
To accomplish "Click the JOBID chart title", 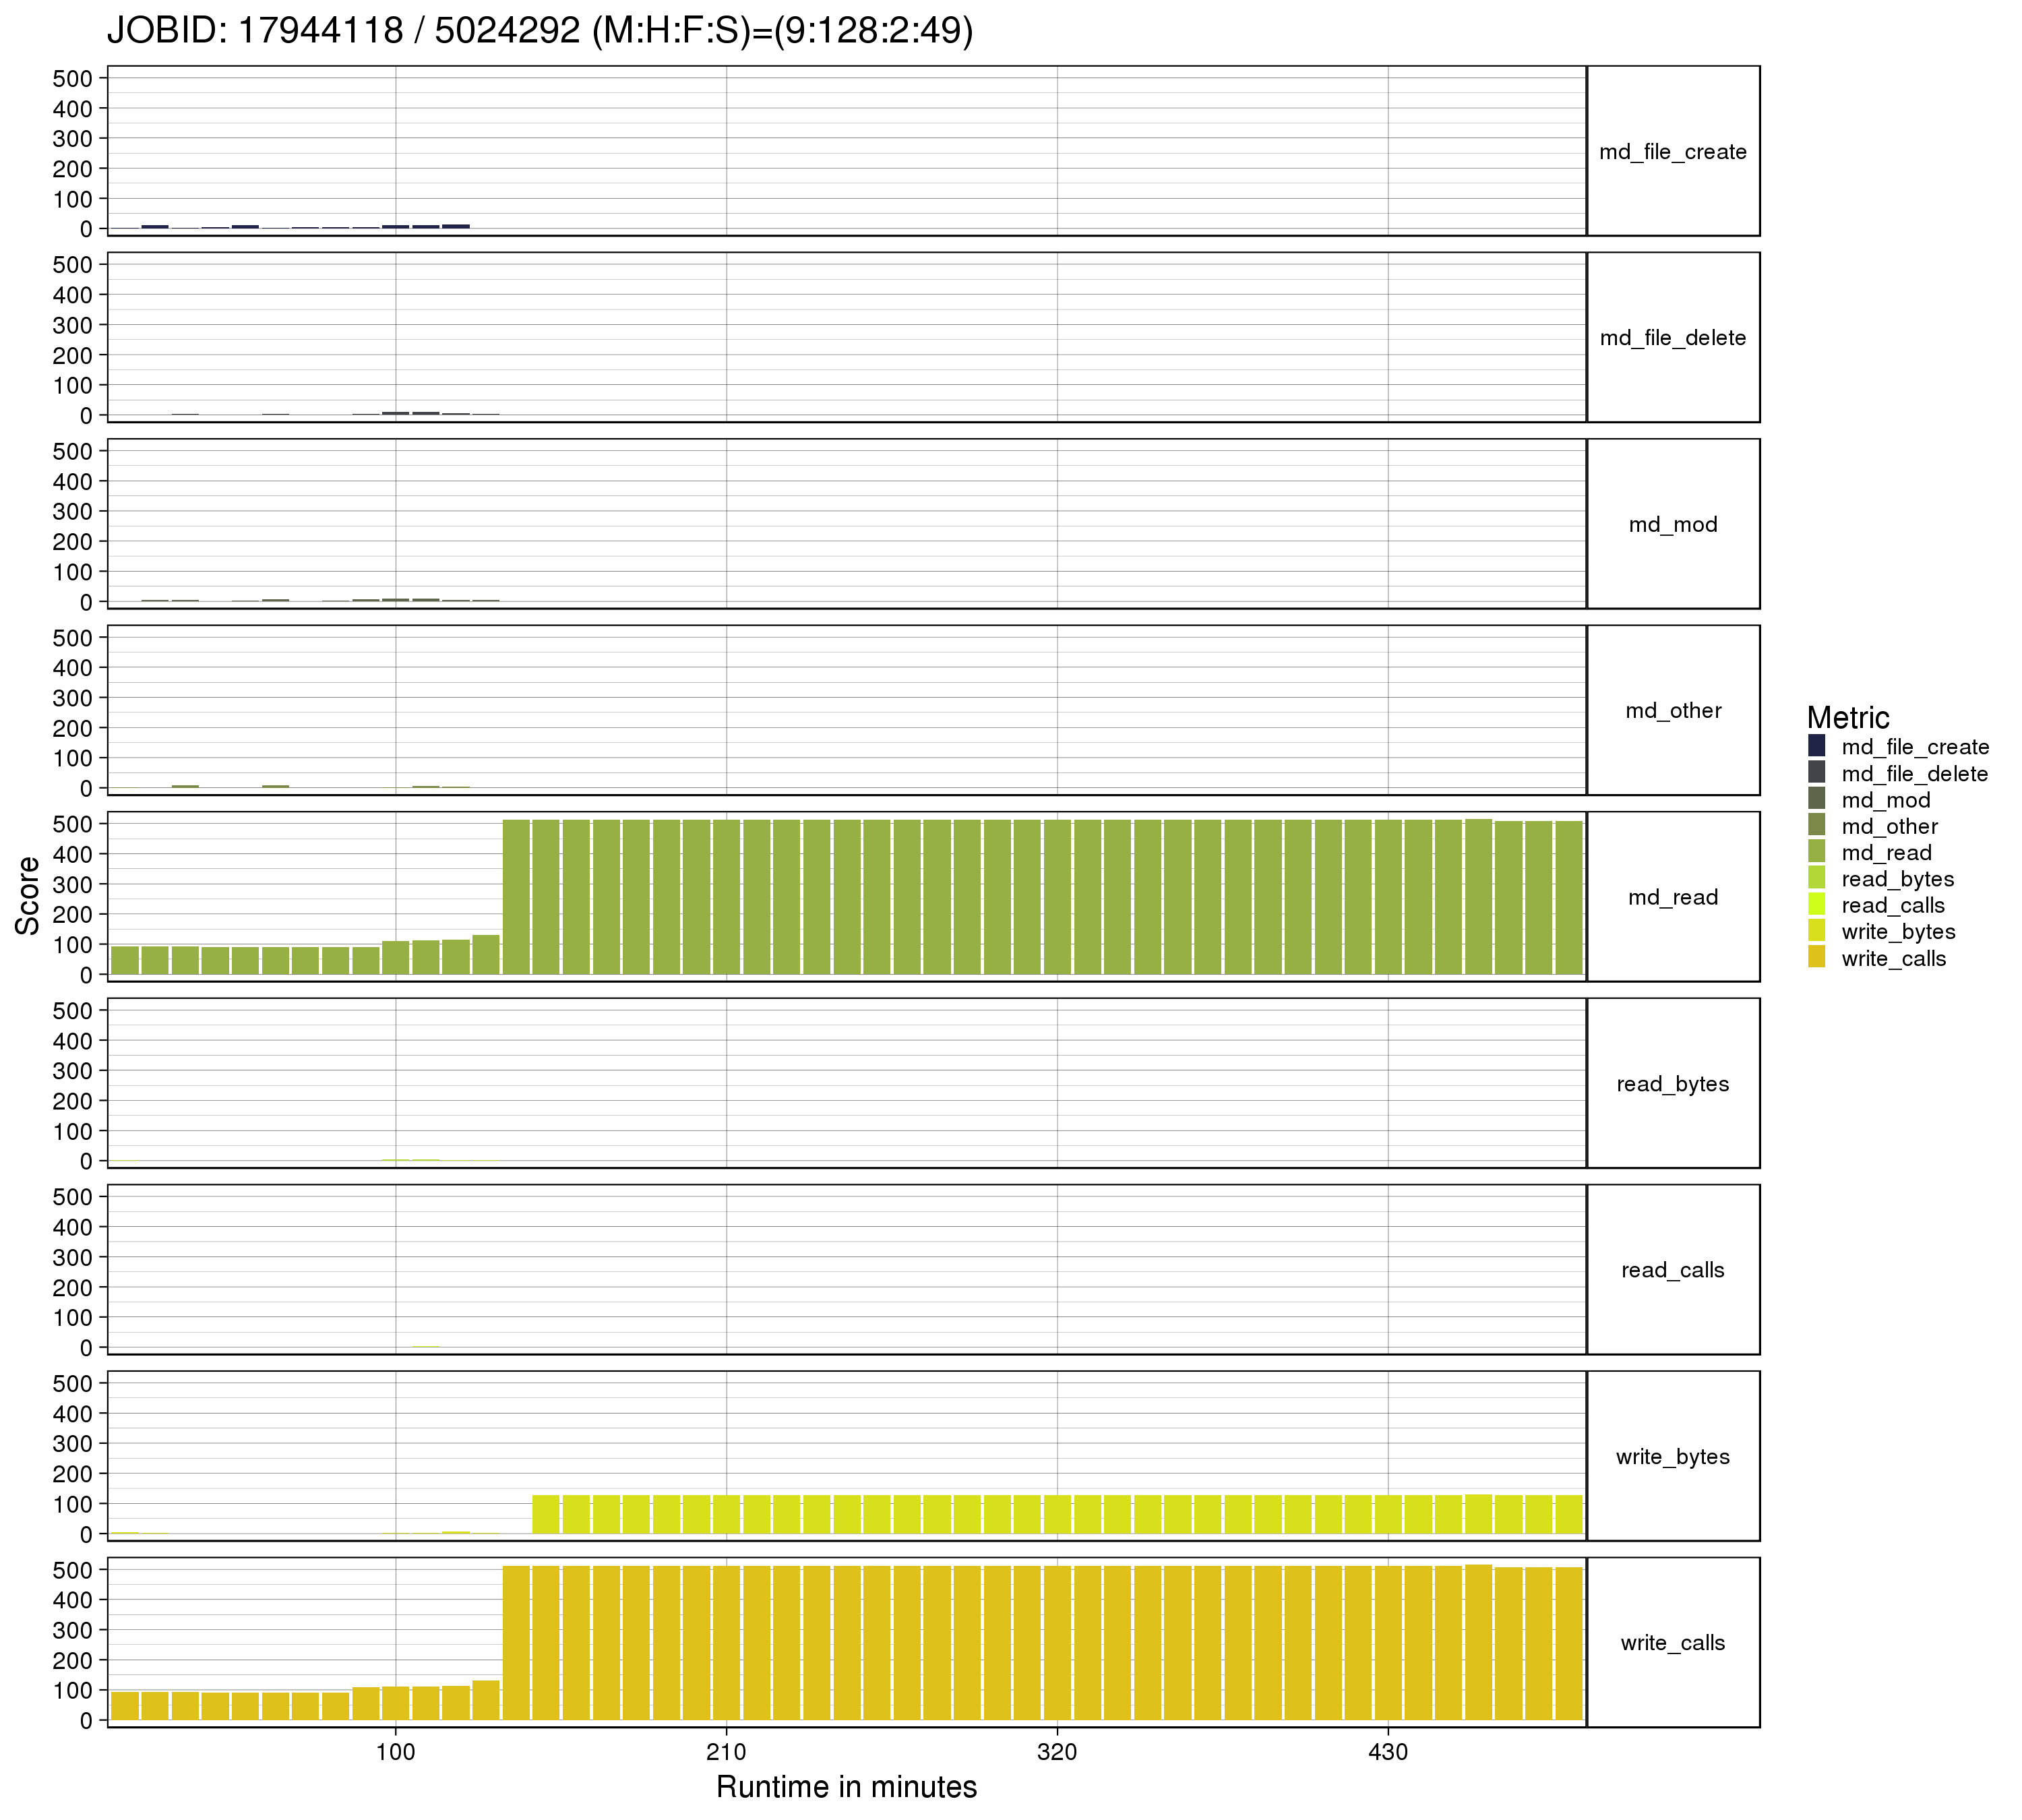I will [x=540, y=30].
